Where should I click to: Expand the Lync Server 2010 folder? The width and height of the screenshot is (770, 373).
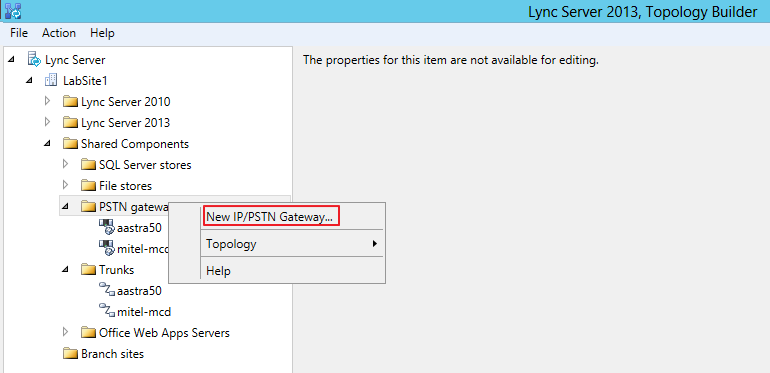point(47,101)
